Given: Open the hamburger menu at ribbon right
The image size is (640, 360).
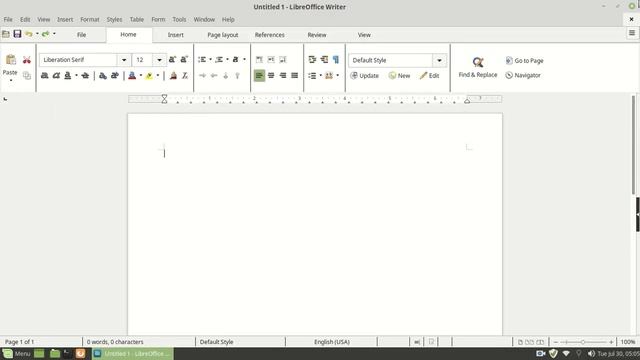Looking at the screenshot, I should pos(632,33).
